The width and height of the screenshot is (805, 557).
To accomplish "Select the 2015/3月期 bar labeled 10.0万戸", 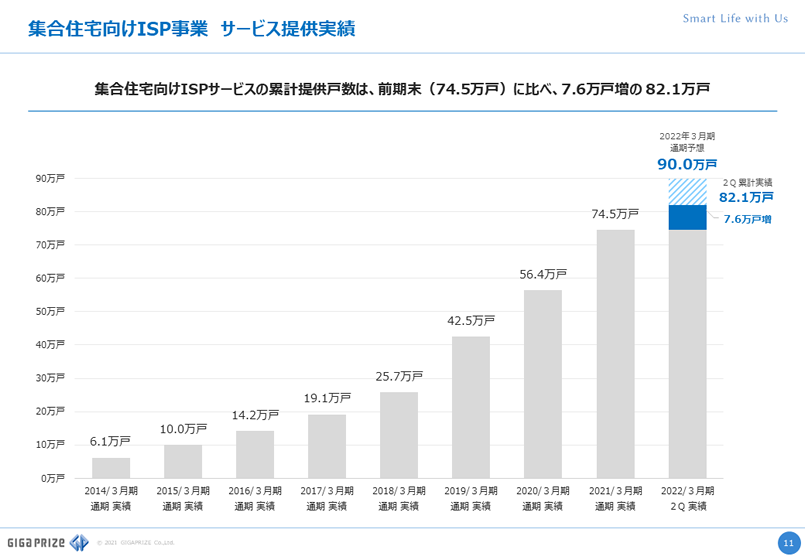I will (183, 461).
